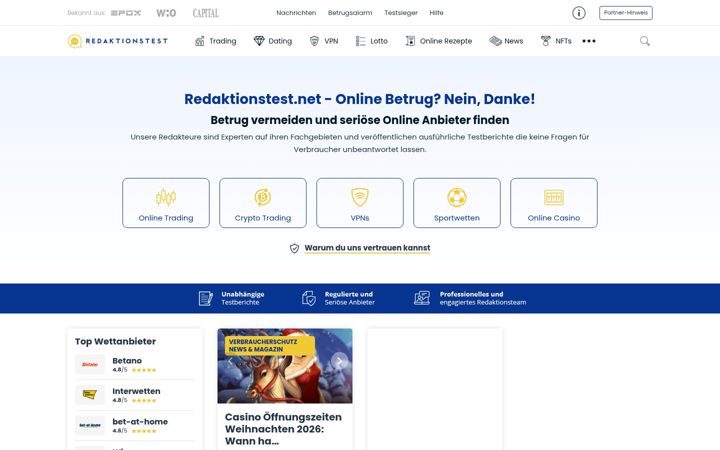This screenshot has width=720, height=450.
Task: Click the wifi shield VPNs icon
Action: click(360, 197)
